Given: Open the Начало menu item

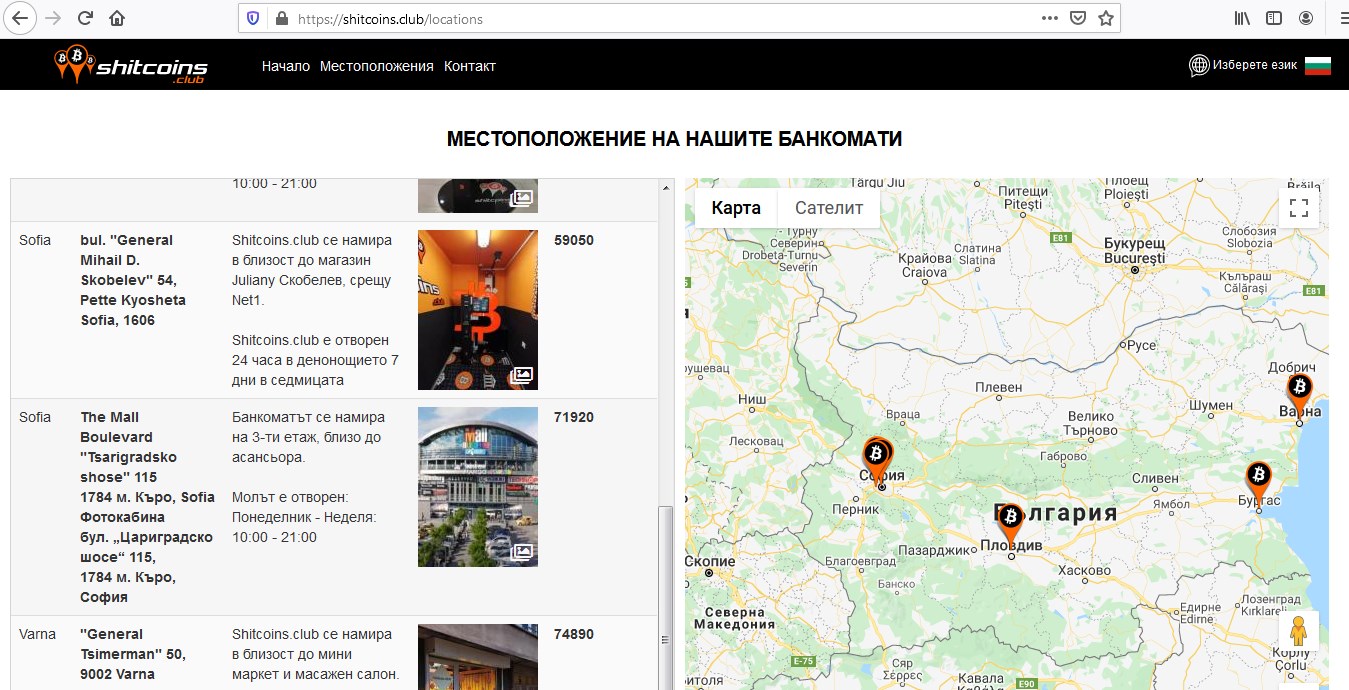Looking at the screenshot, I should (286, 66).
